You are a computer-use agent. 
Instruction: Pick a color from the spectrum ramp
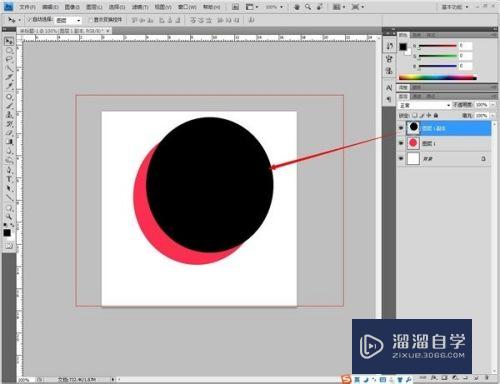point(438,78)
